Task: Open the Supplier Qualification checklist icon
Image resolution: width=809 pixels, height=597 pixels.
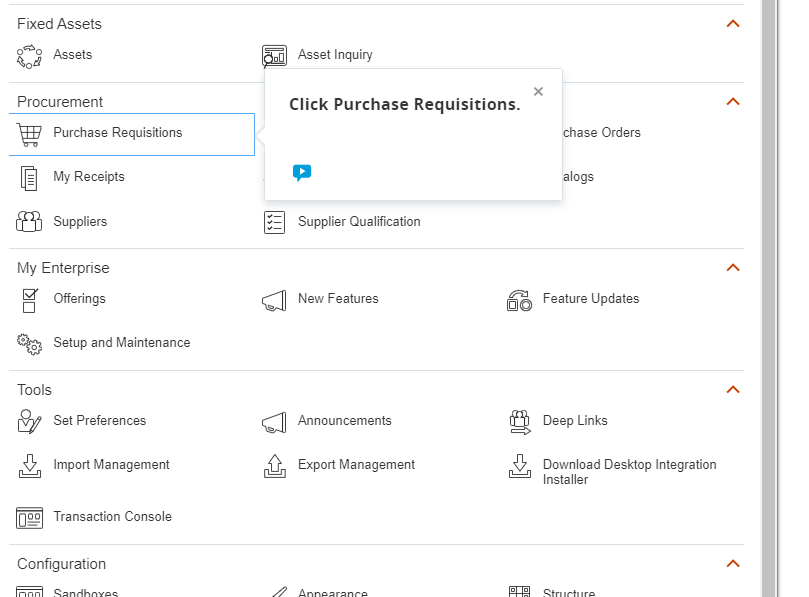Action: coord(274,222)
